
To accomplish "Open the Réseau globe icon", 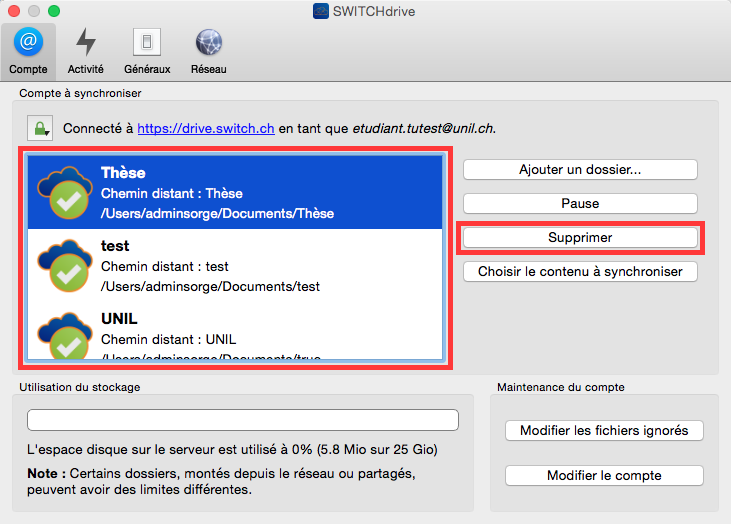I will (209, 43).
